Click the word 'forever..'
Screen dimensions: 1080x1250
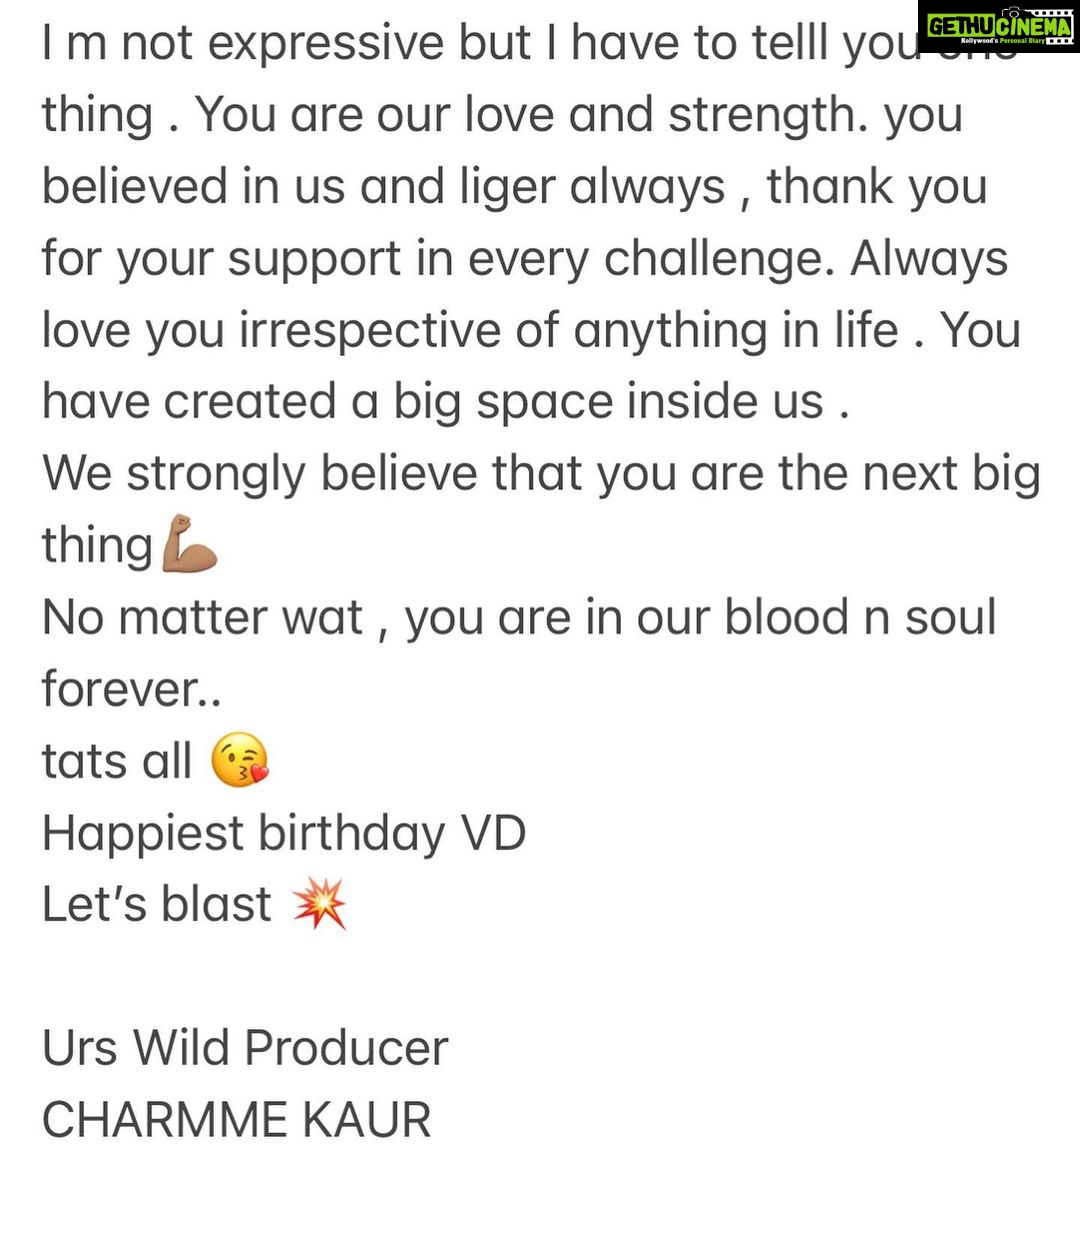click(x=131, y=689)
